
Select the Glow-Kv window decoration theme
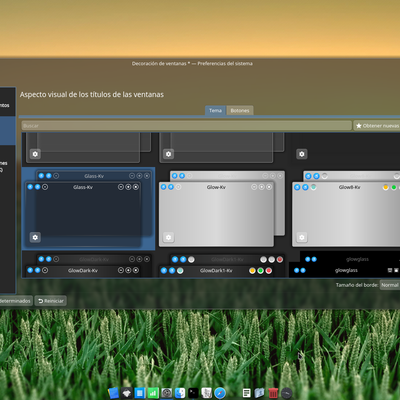pyautogui.click(x=222, y=209)
